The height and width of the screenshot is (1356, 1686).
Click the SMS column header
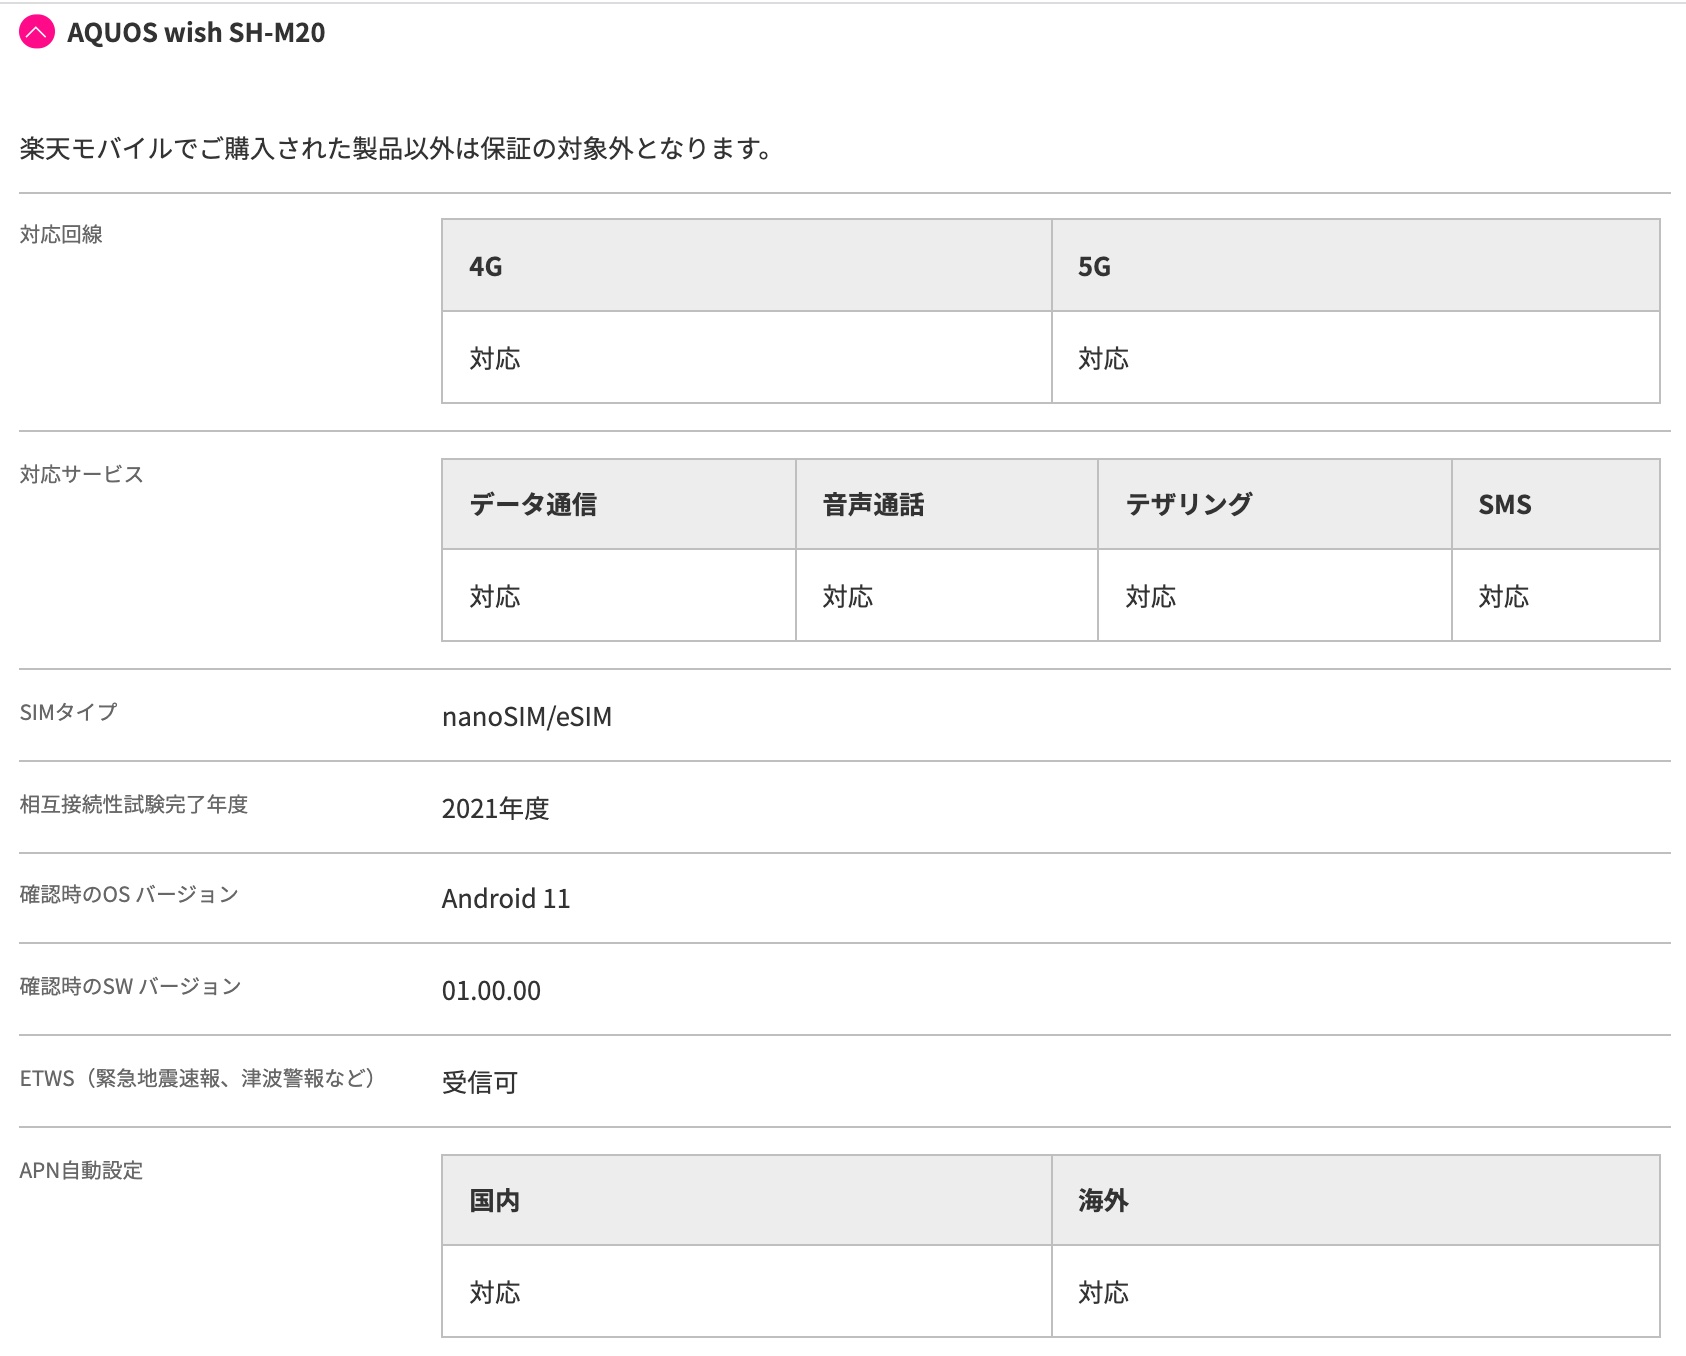tap(1556, 504)
